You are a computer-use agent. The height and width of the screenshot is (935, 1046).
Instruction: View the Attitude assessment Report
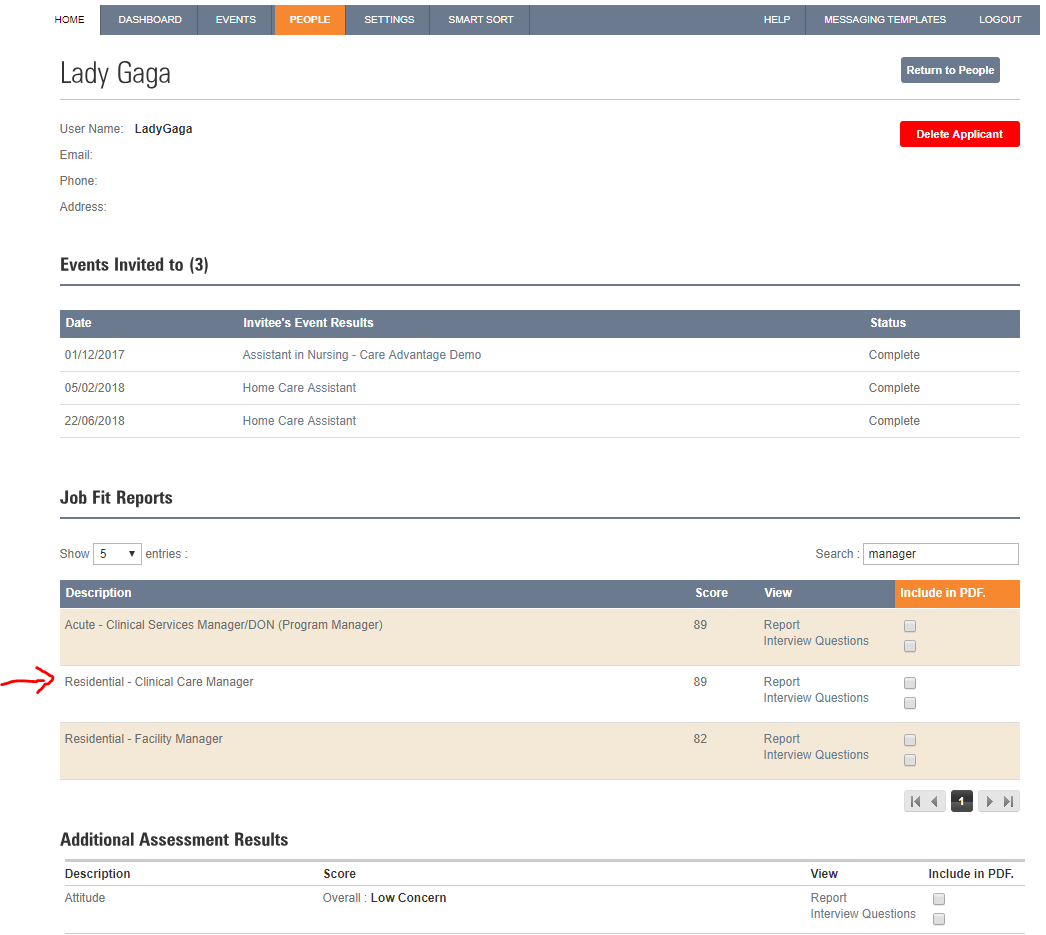828,898
